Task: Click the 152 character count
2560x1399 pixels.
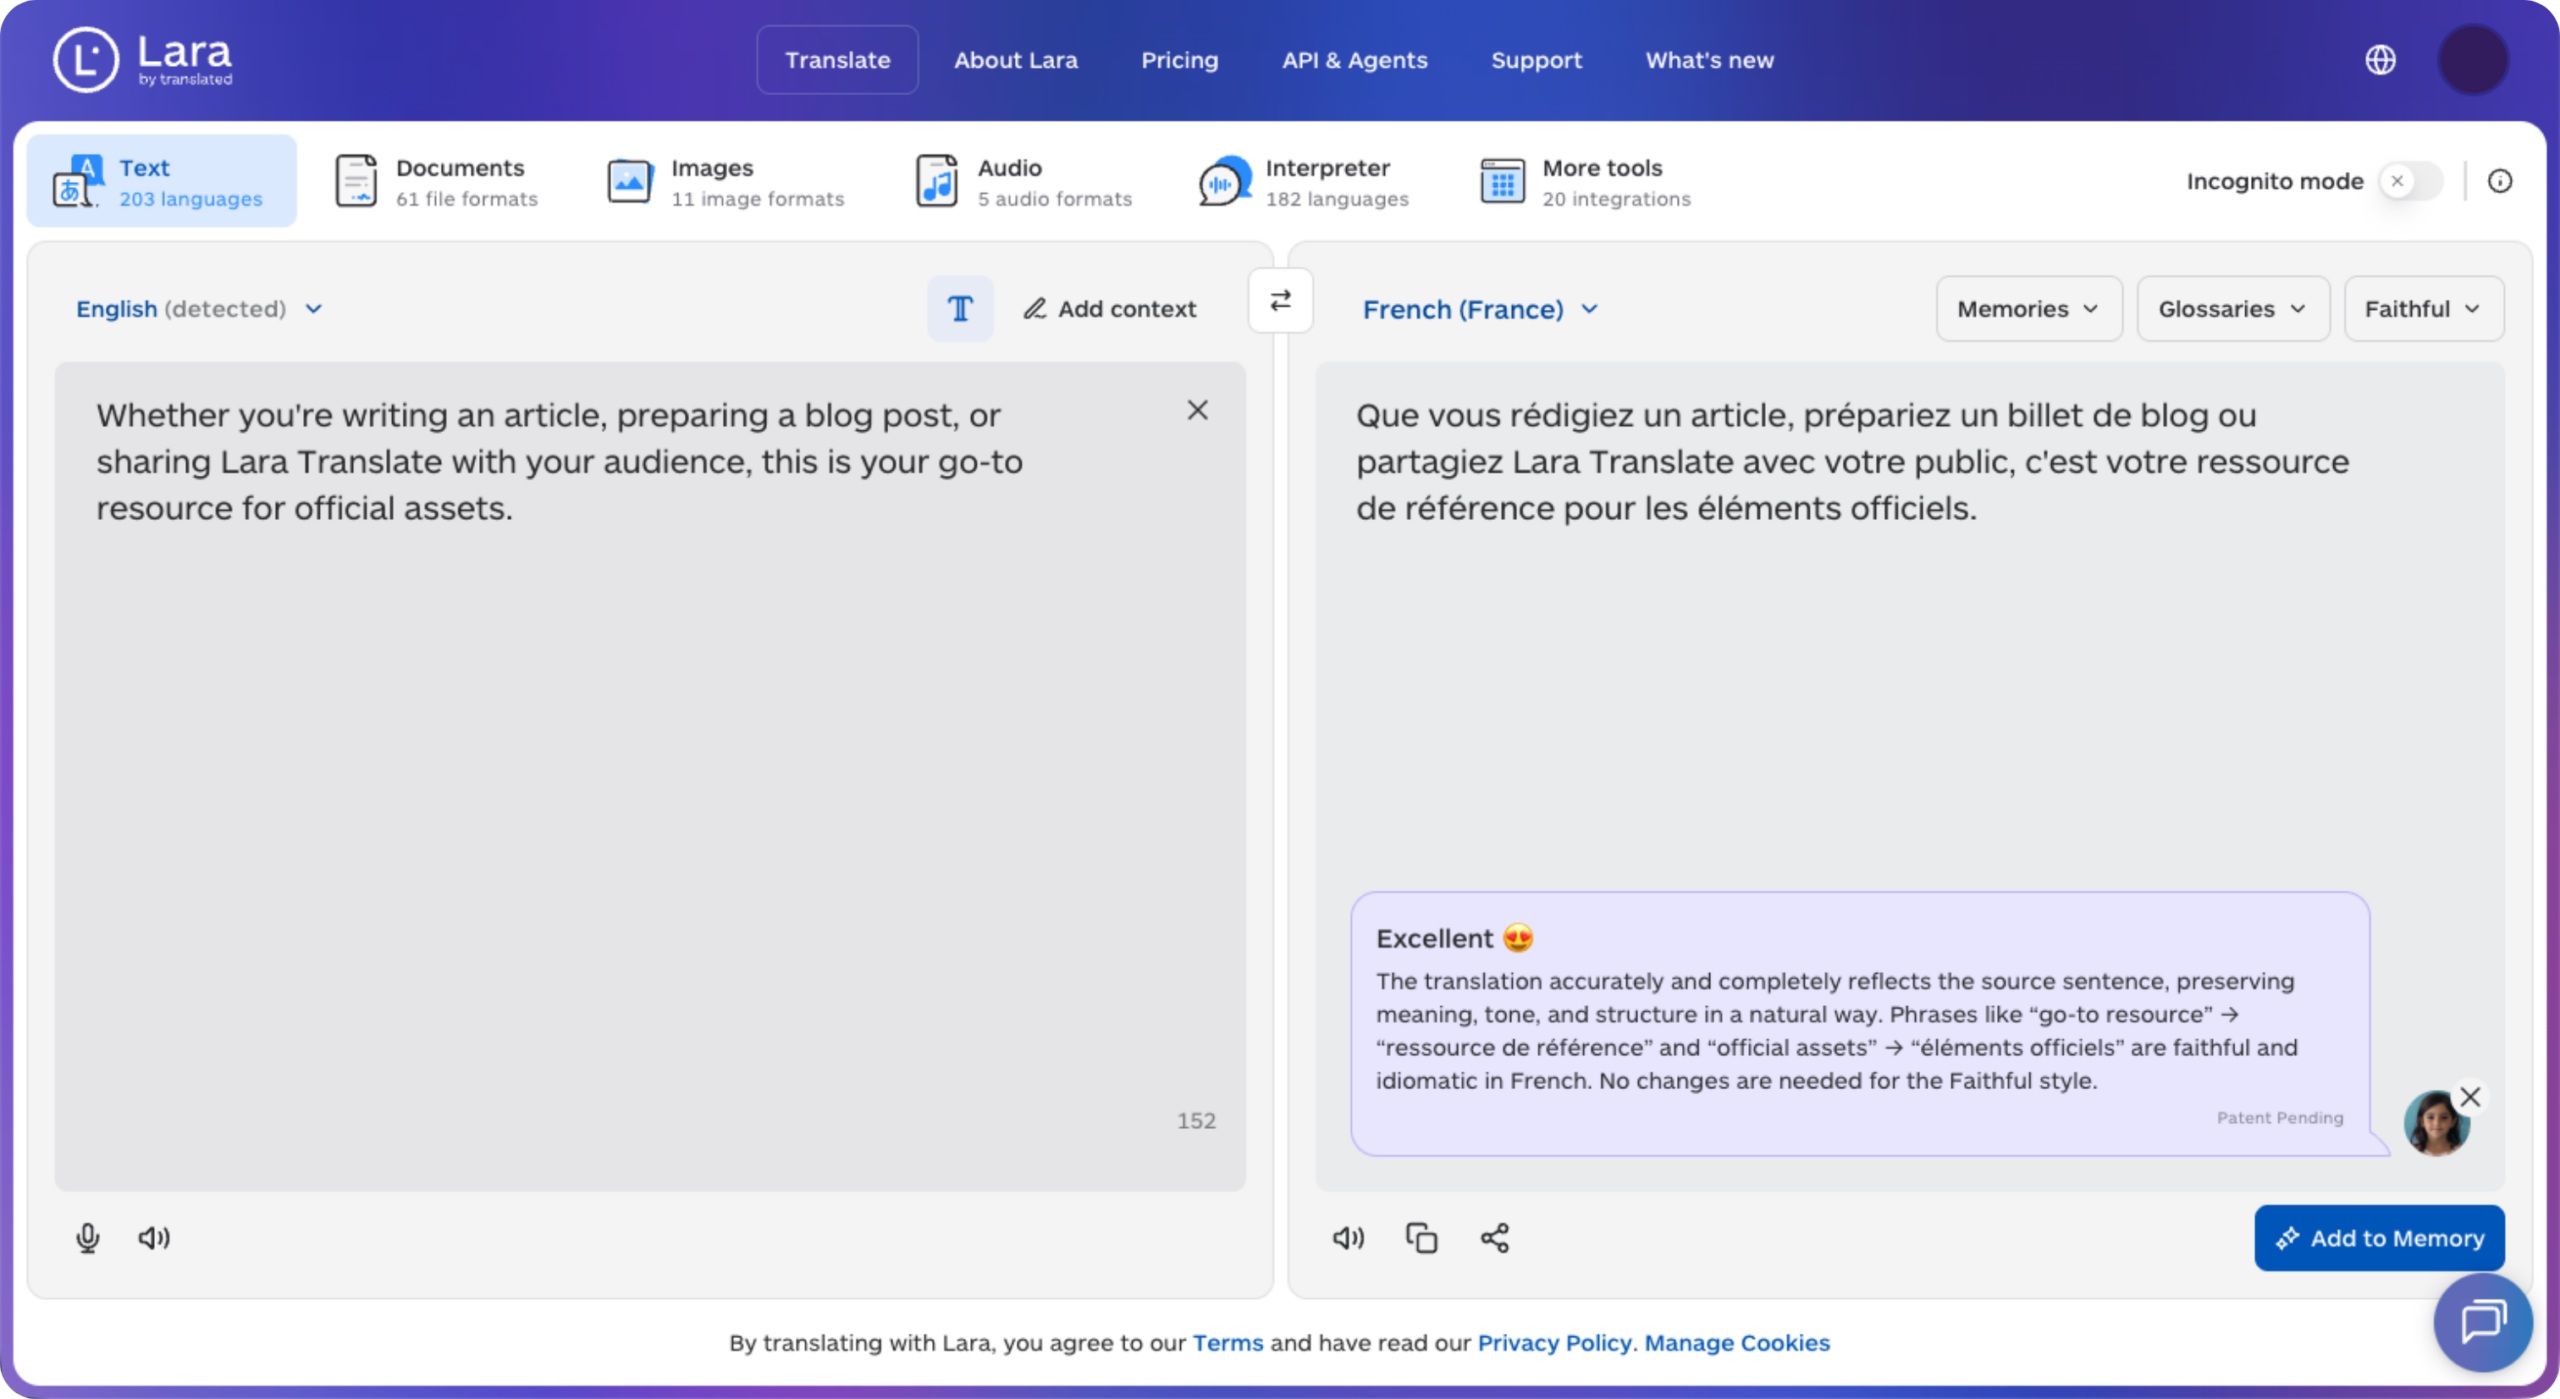Action: click(x=1196, y=1121)
